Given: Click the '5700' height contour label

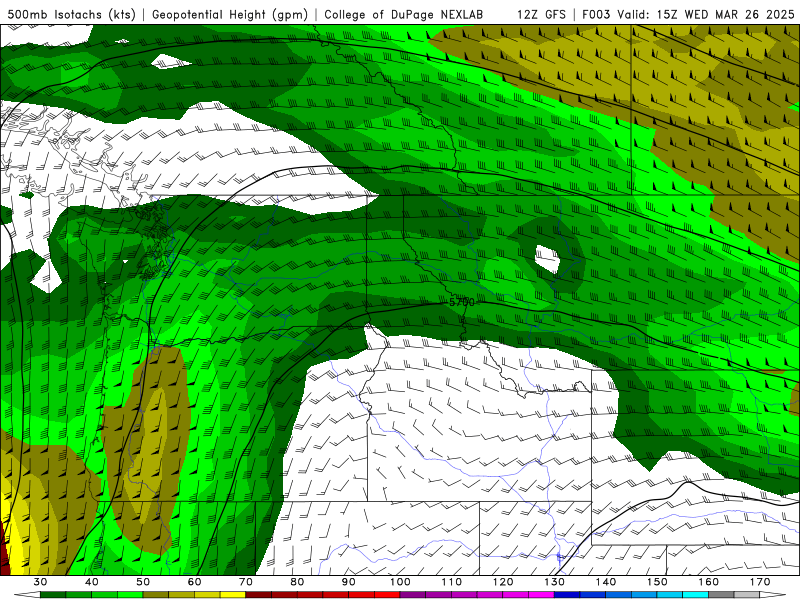Looking at the screenshot, I should pos(462,302).
